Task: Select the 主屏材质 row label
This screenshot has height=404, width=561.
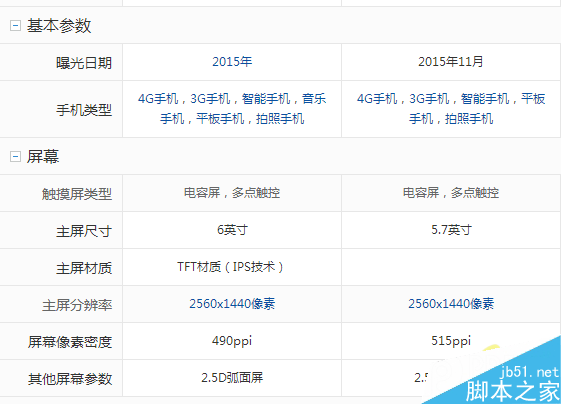Action: 84,268
